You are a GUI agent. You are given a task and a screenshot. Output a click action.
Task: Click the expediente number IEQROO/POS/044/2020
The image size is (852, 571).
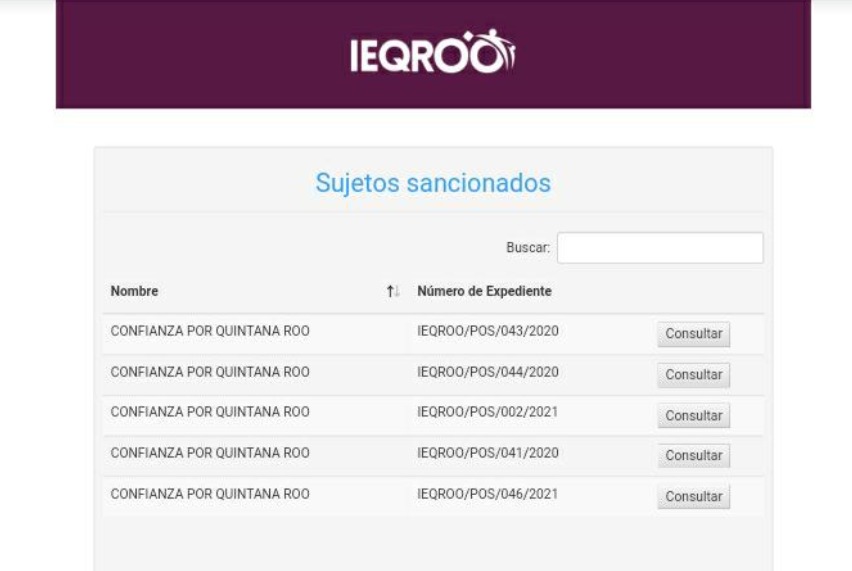coord(487,372)
